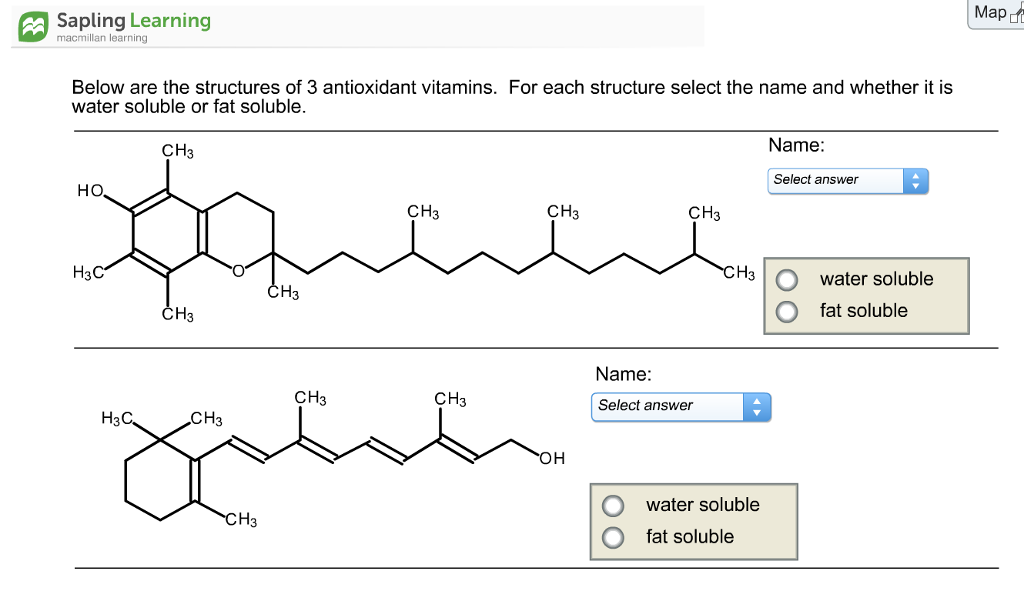Viewport: 1024px width, 591px height.
Task: Click the ring oxygen atom in first structure
Action: 238,270
